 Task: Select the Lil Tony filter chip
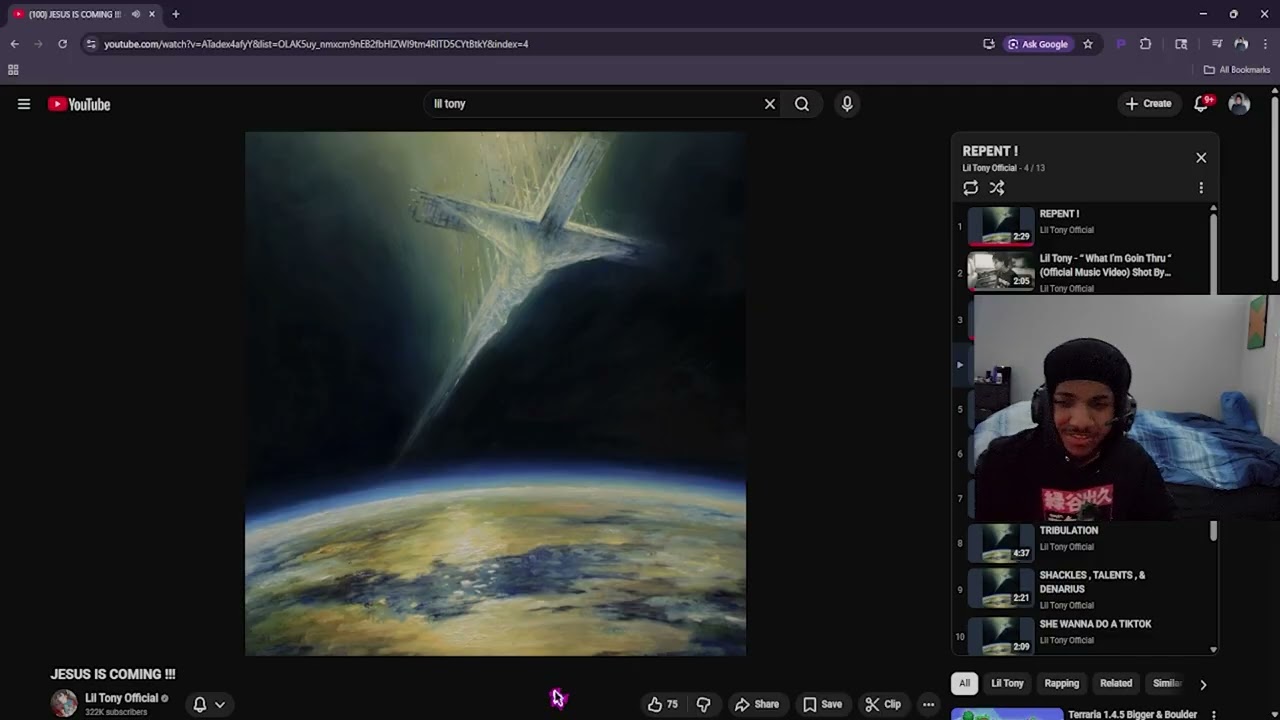click(1007, 684)
